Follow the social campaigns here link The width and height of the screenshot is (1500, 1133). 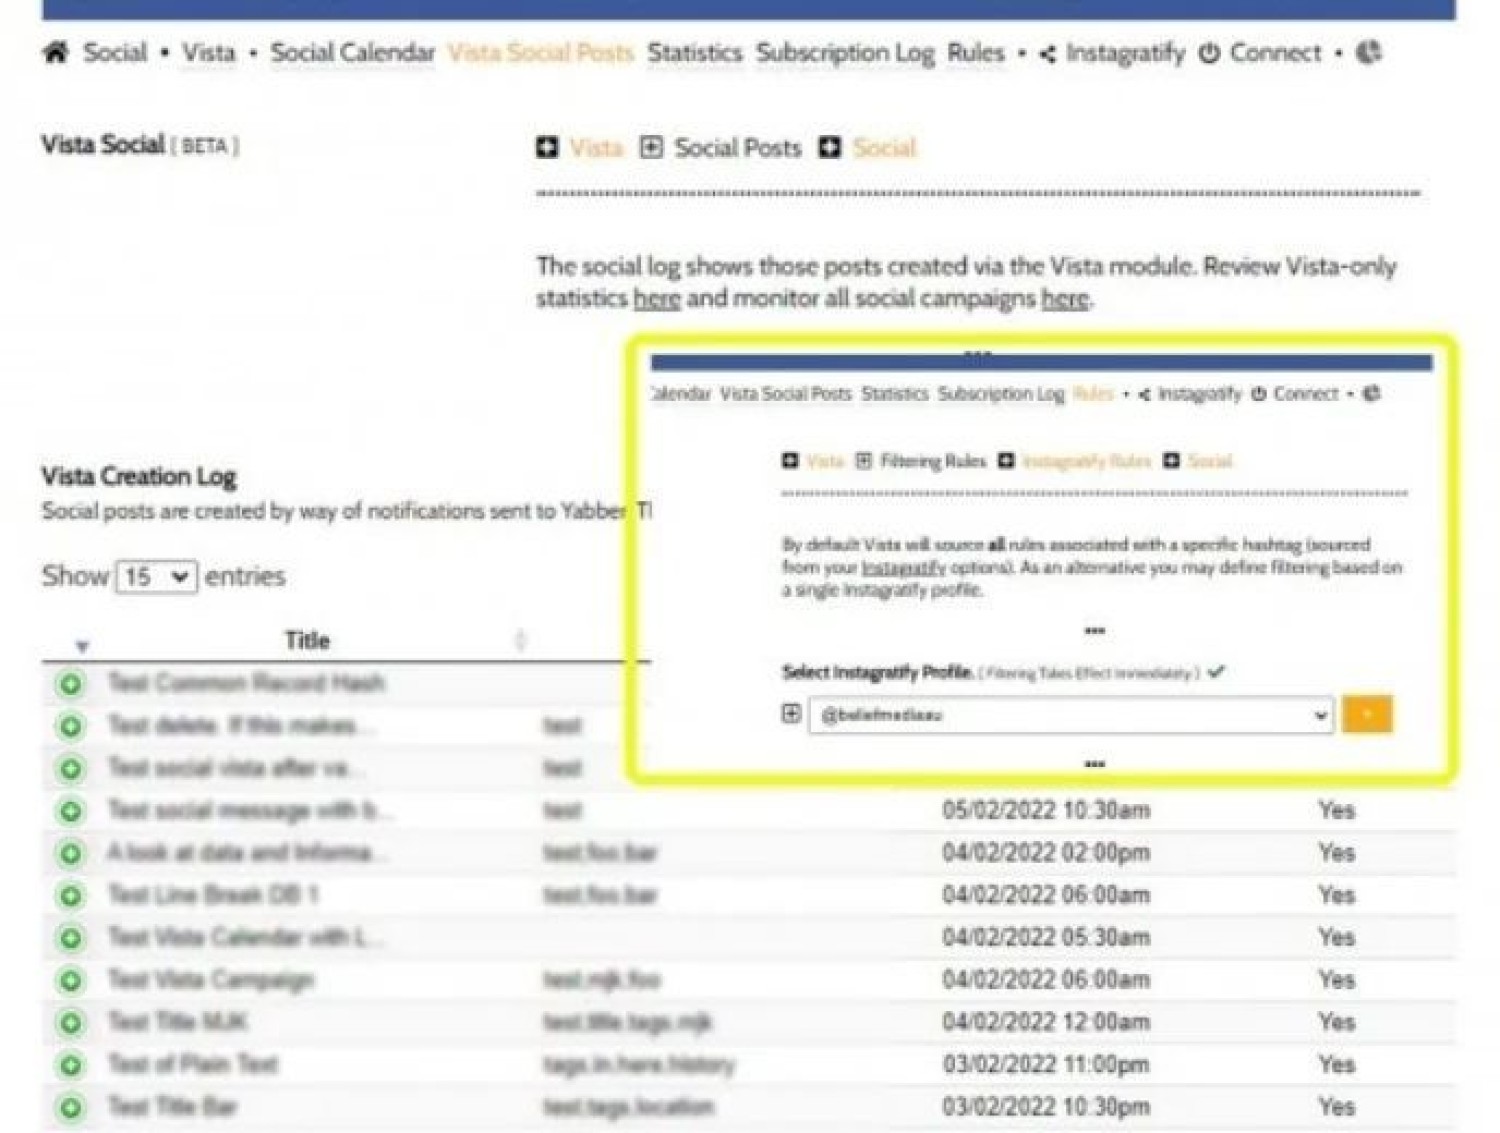(1064, 299)
